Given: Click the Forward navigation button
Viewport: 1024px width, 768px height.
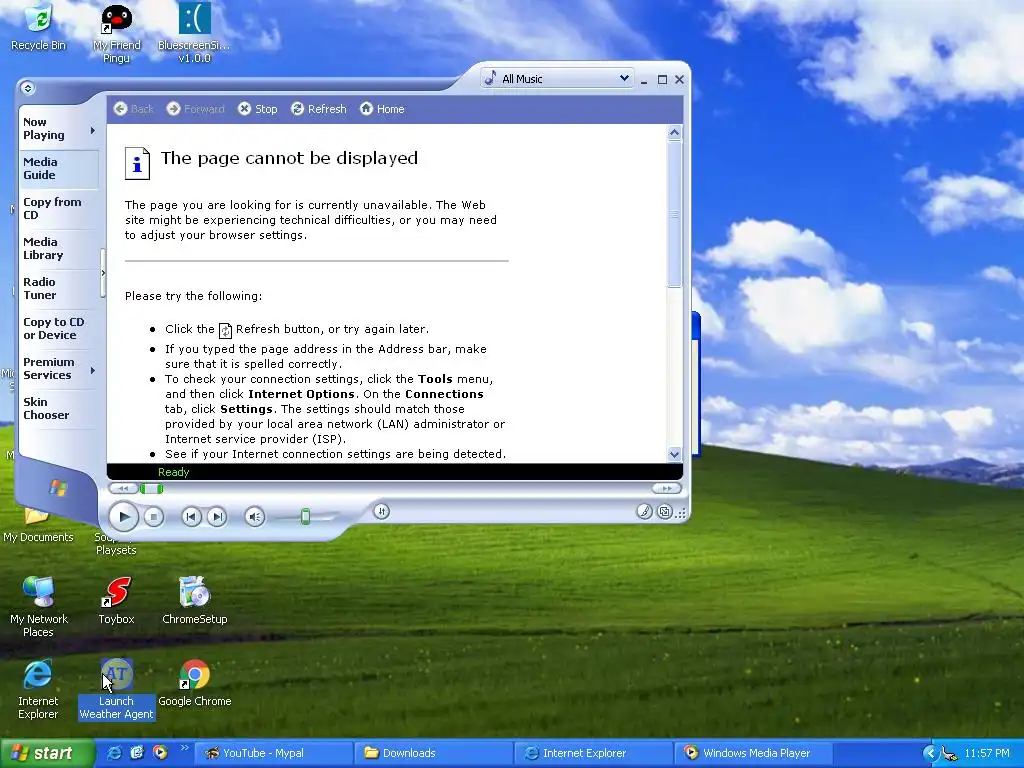Looking at the screenshot, I should coord(195,109).
